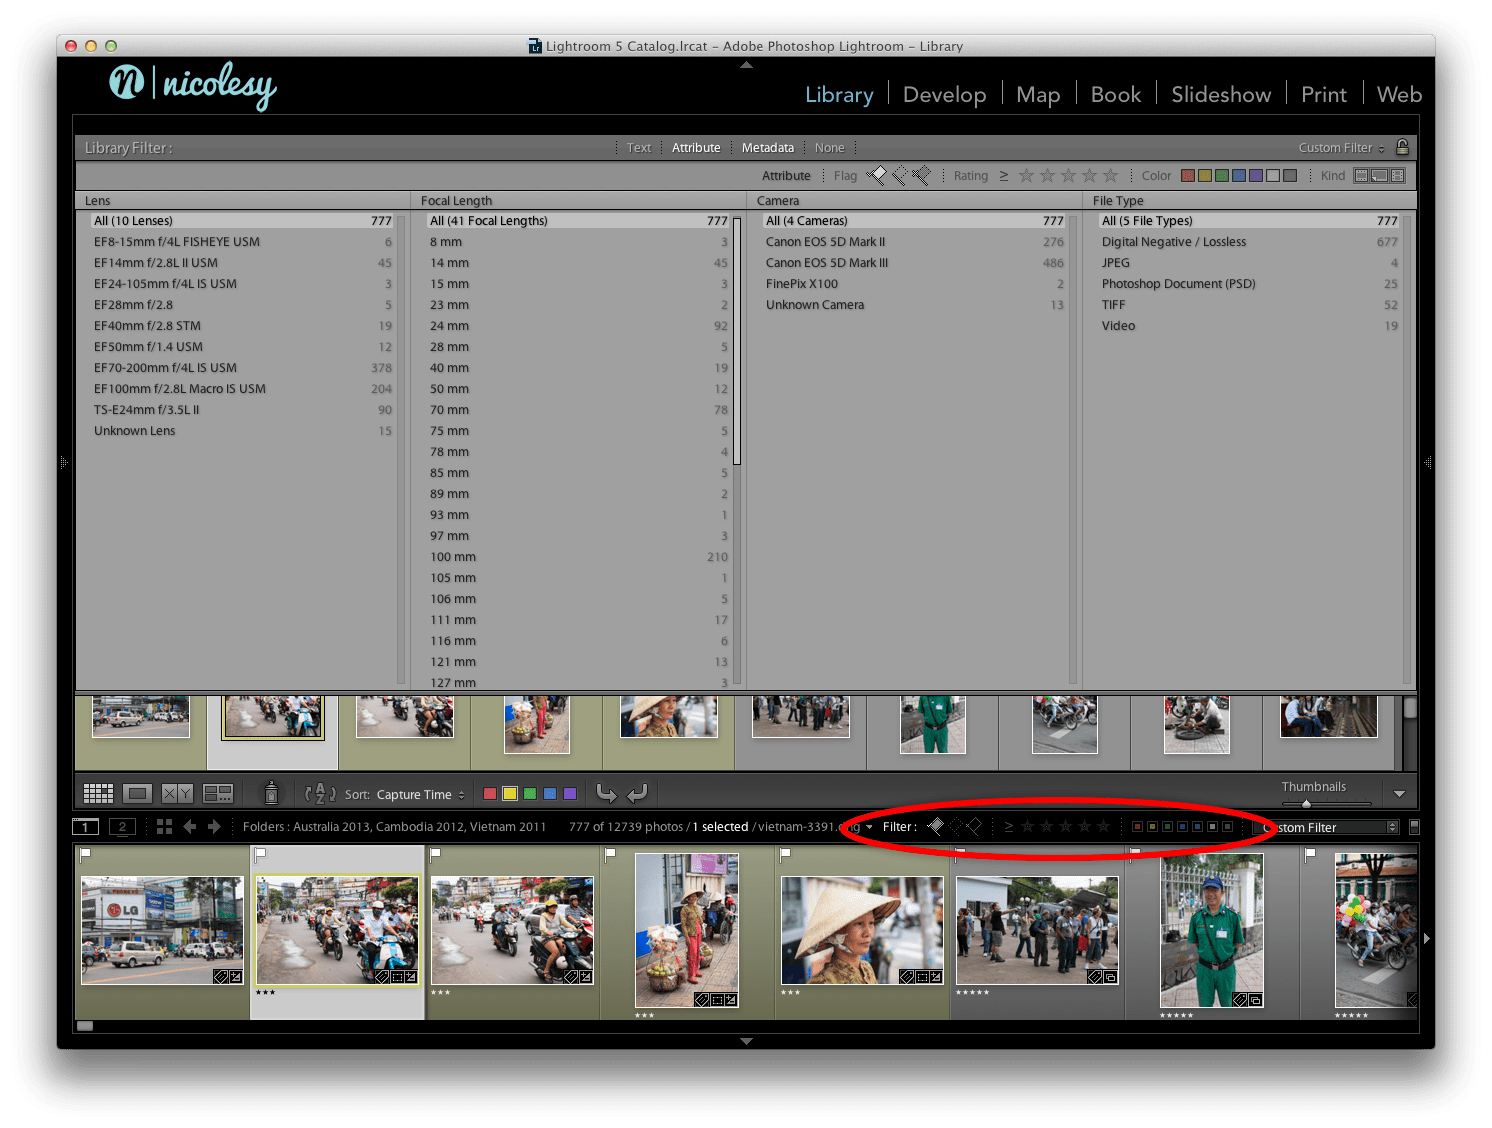
Task: Toggle the flagged filter in the Attribute bar
Action: pyautogui.click(x=876, y=176)
